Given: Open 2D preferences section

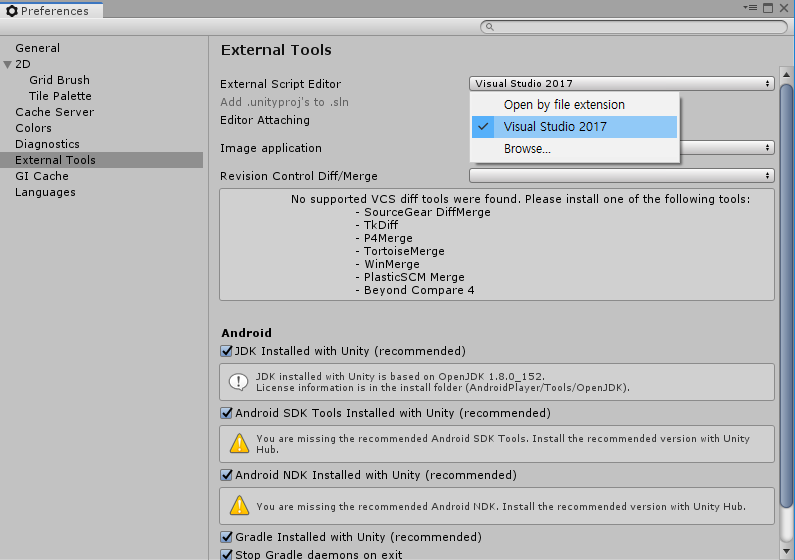Looking at the screenshot, I should (23, 64).
